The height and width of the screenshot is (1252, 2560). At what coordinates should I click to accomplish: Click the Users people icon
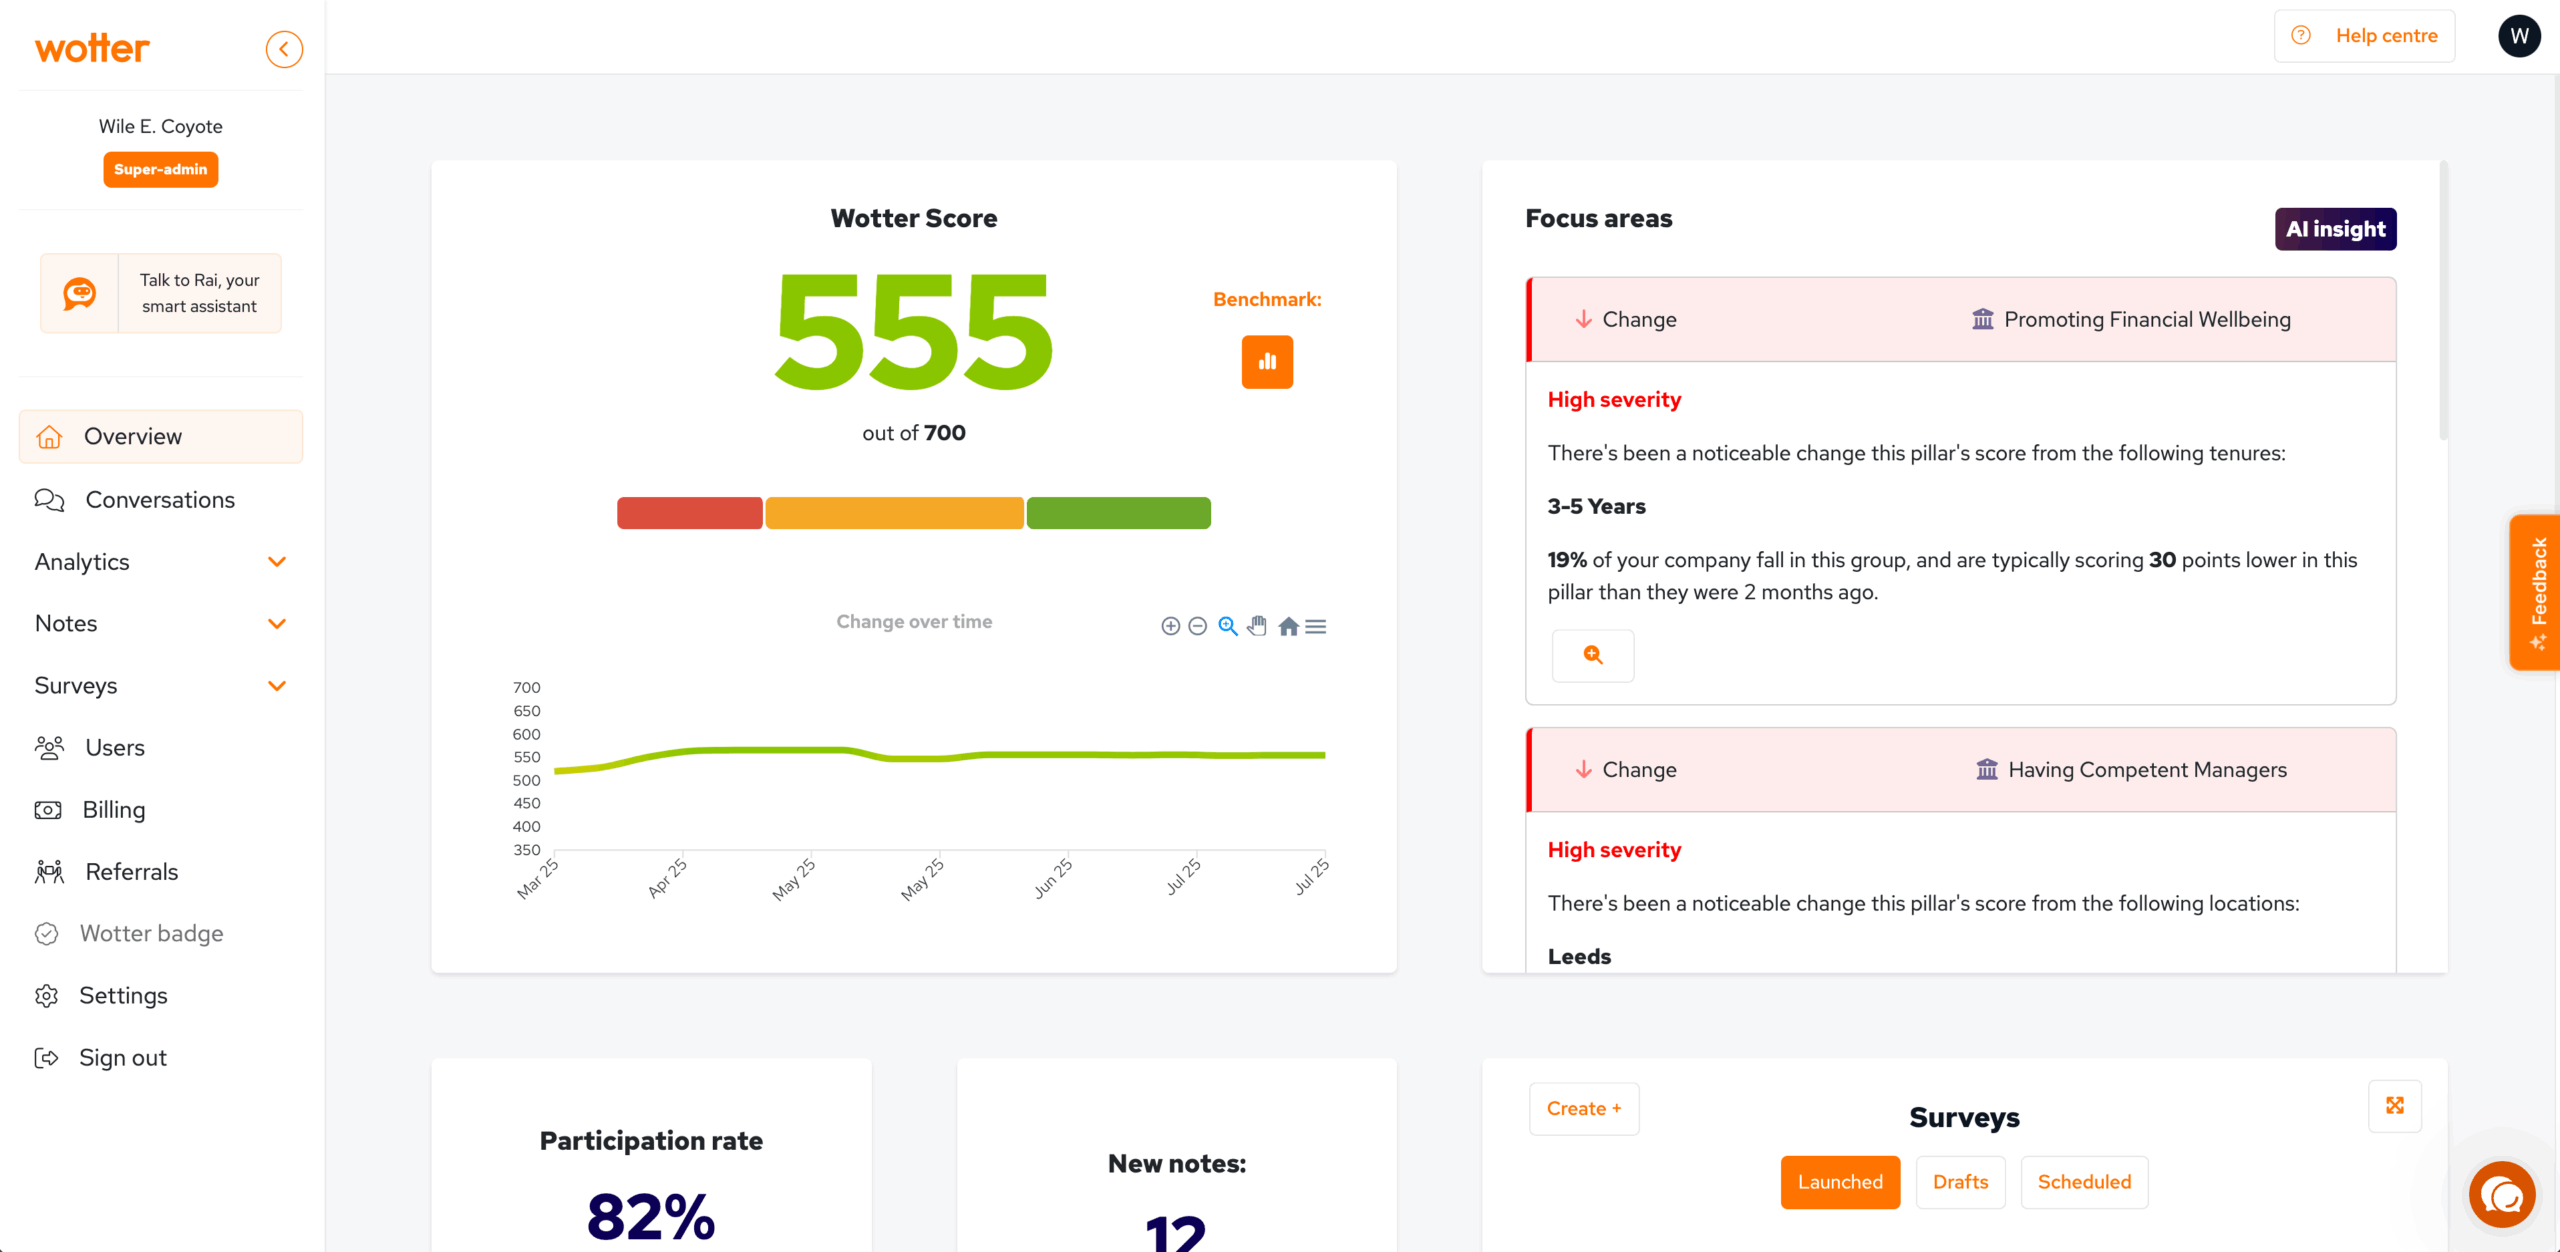pos(49,748)
